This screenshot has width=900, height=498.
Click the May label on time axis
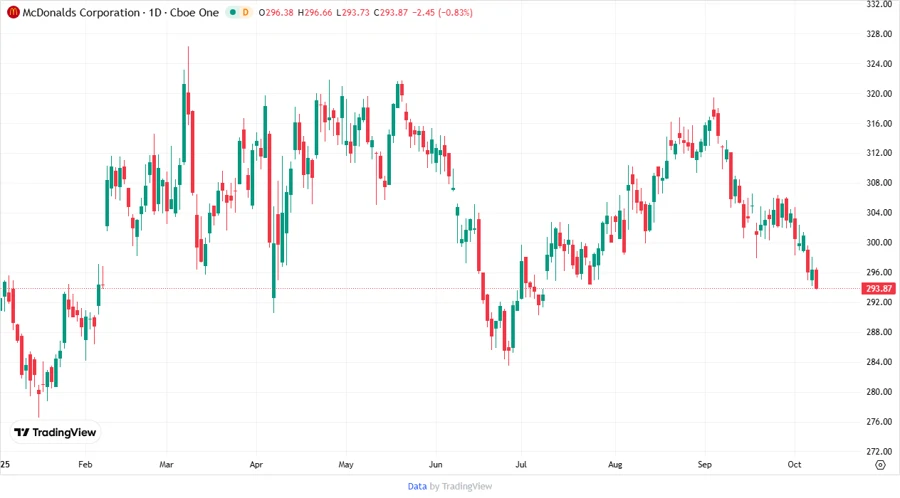coord(346,464)
